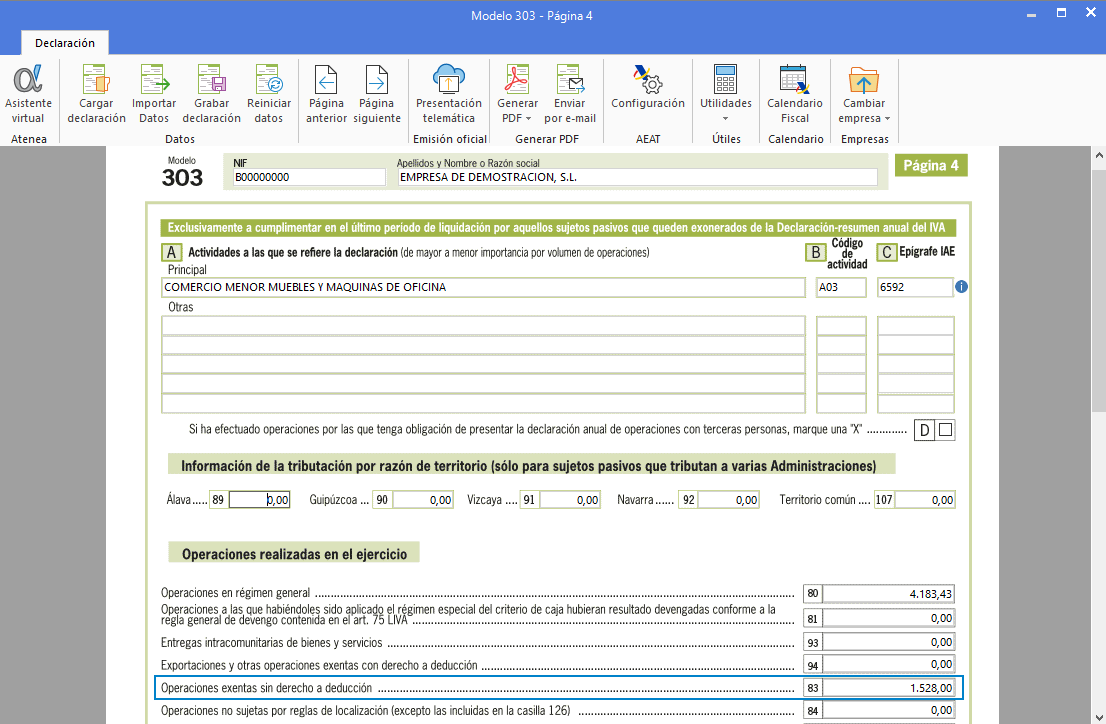Expand the Utilidades dropdown arrow
Viewport: 1106px width, 724px height.
click(x=725, y=119)
